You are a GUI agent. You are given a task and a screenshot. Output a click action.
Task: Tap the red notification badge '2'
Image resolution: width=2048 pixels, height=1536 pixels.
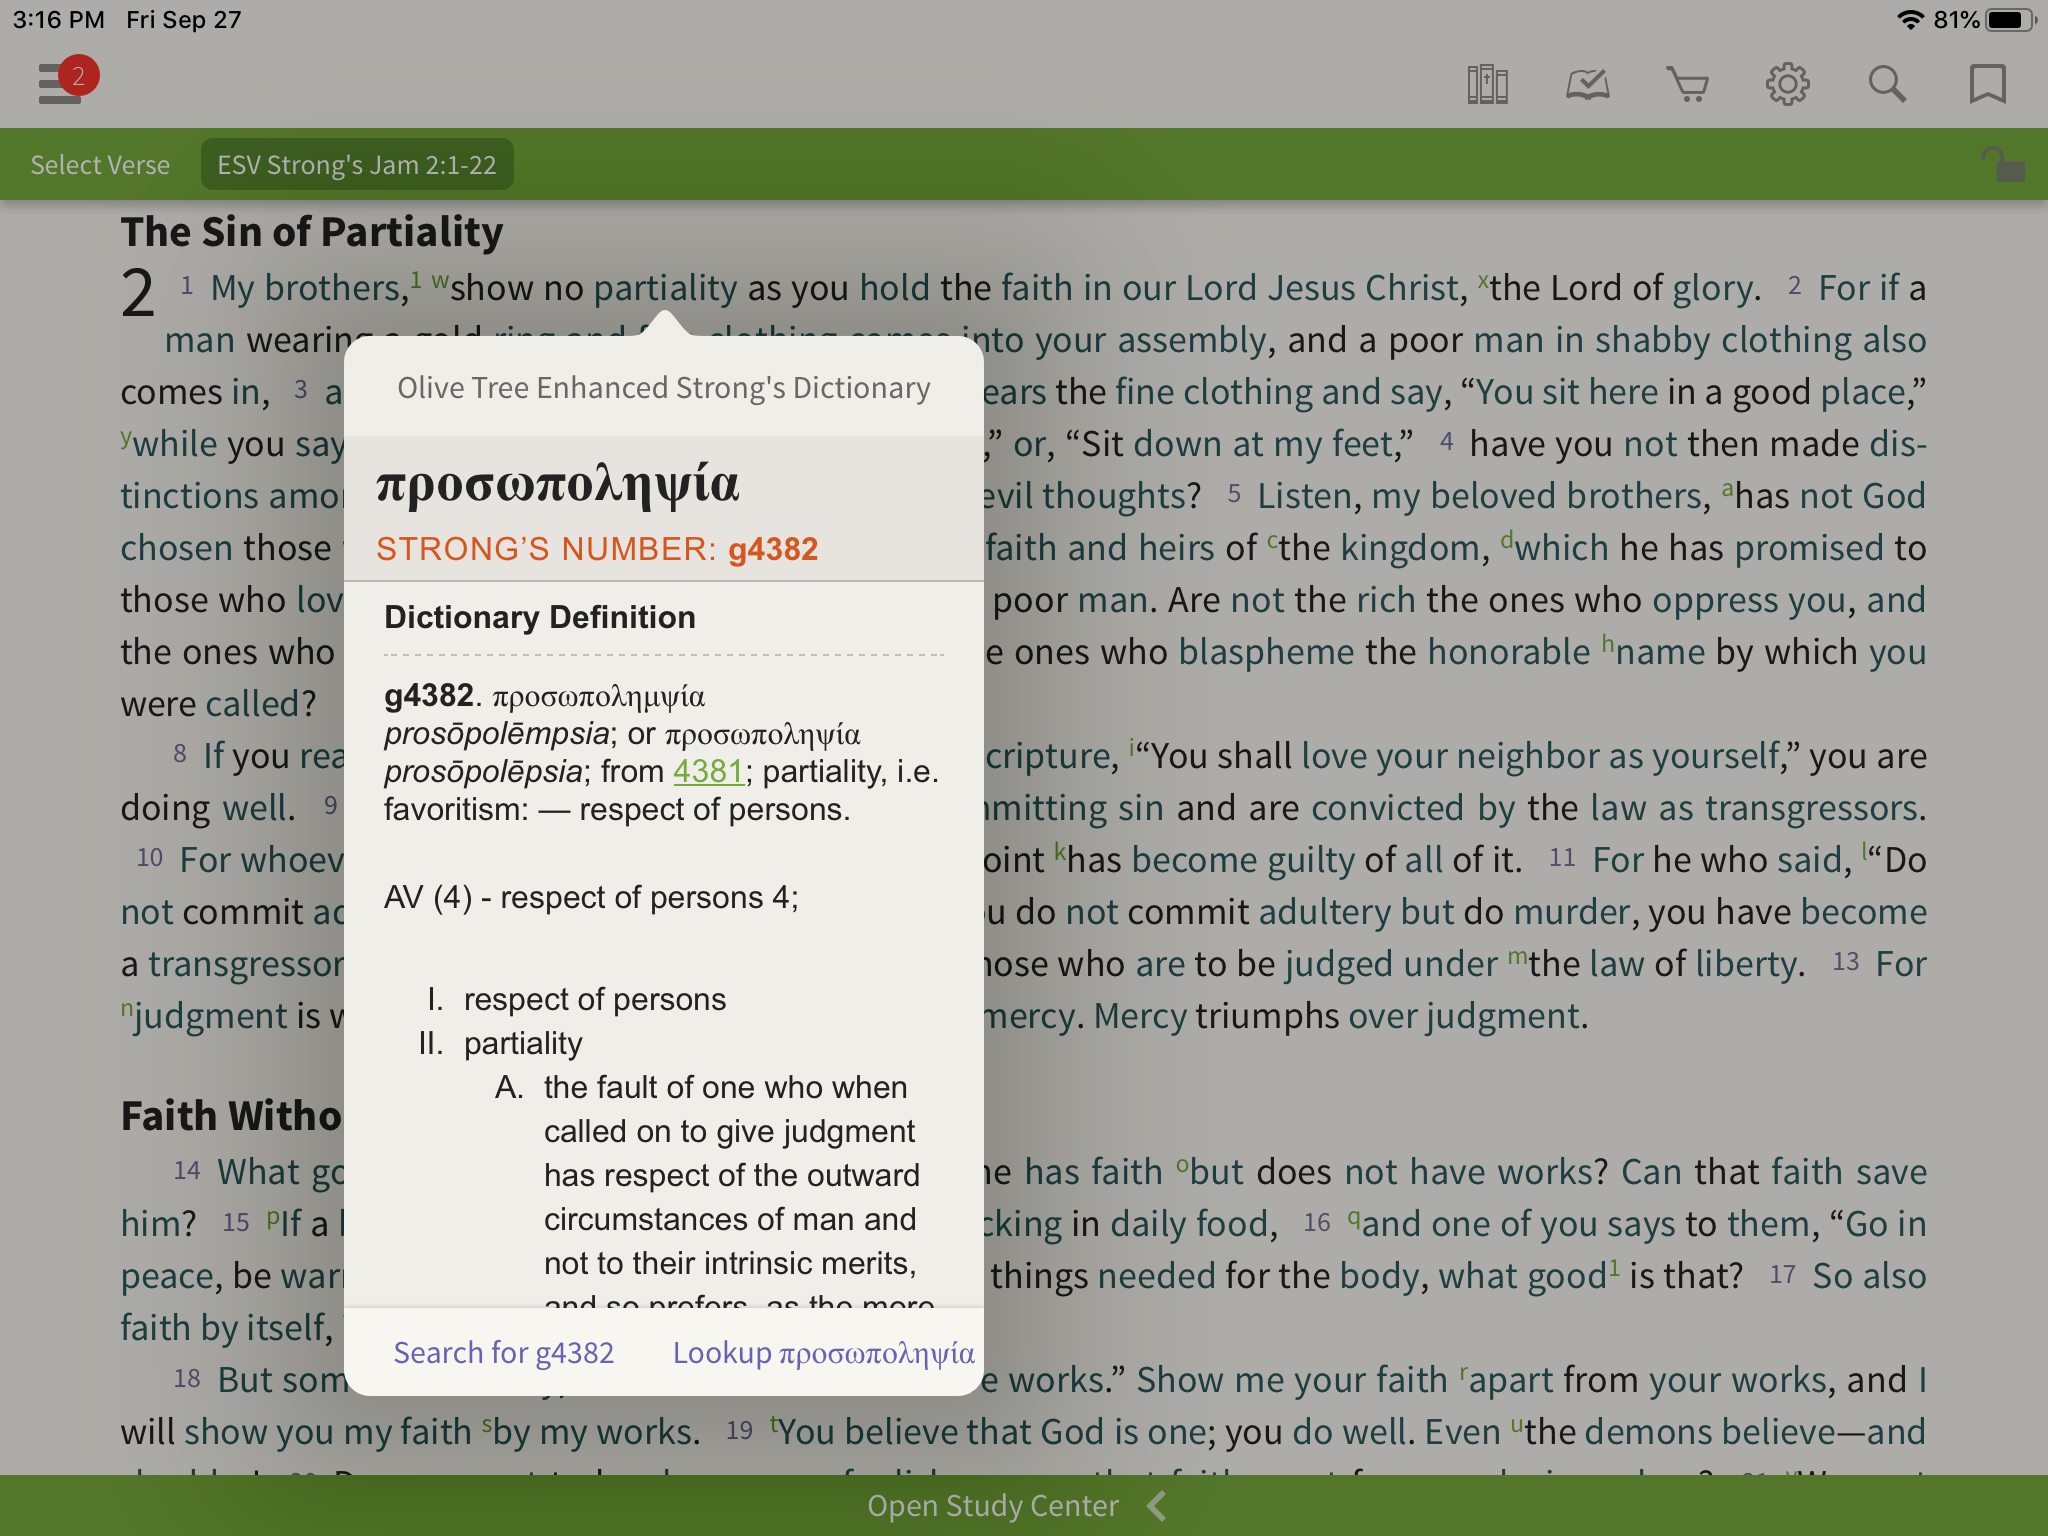(78, 76)
